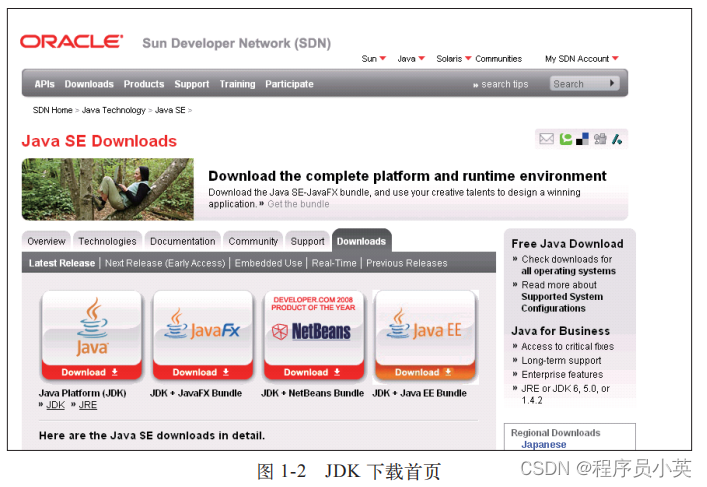Screen dimensions: 707x487
Task: Click the Java coffee cup logo
Action: point(92,327)
